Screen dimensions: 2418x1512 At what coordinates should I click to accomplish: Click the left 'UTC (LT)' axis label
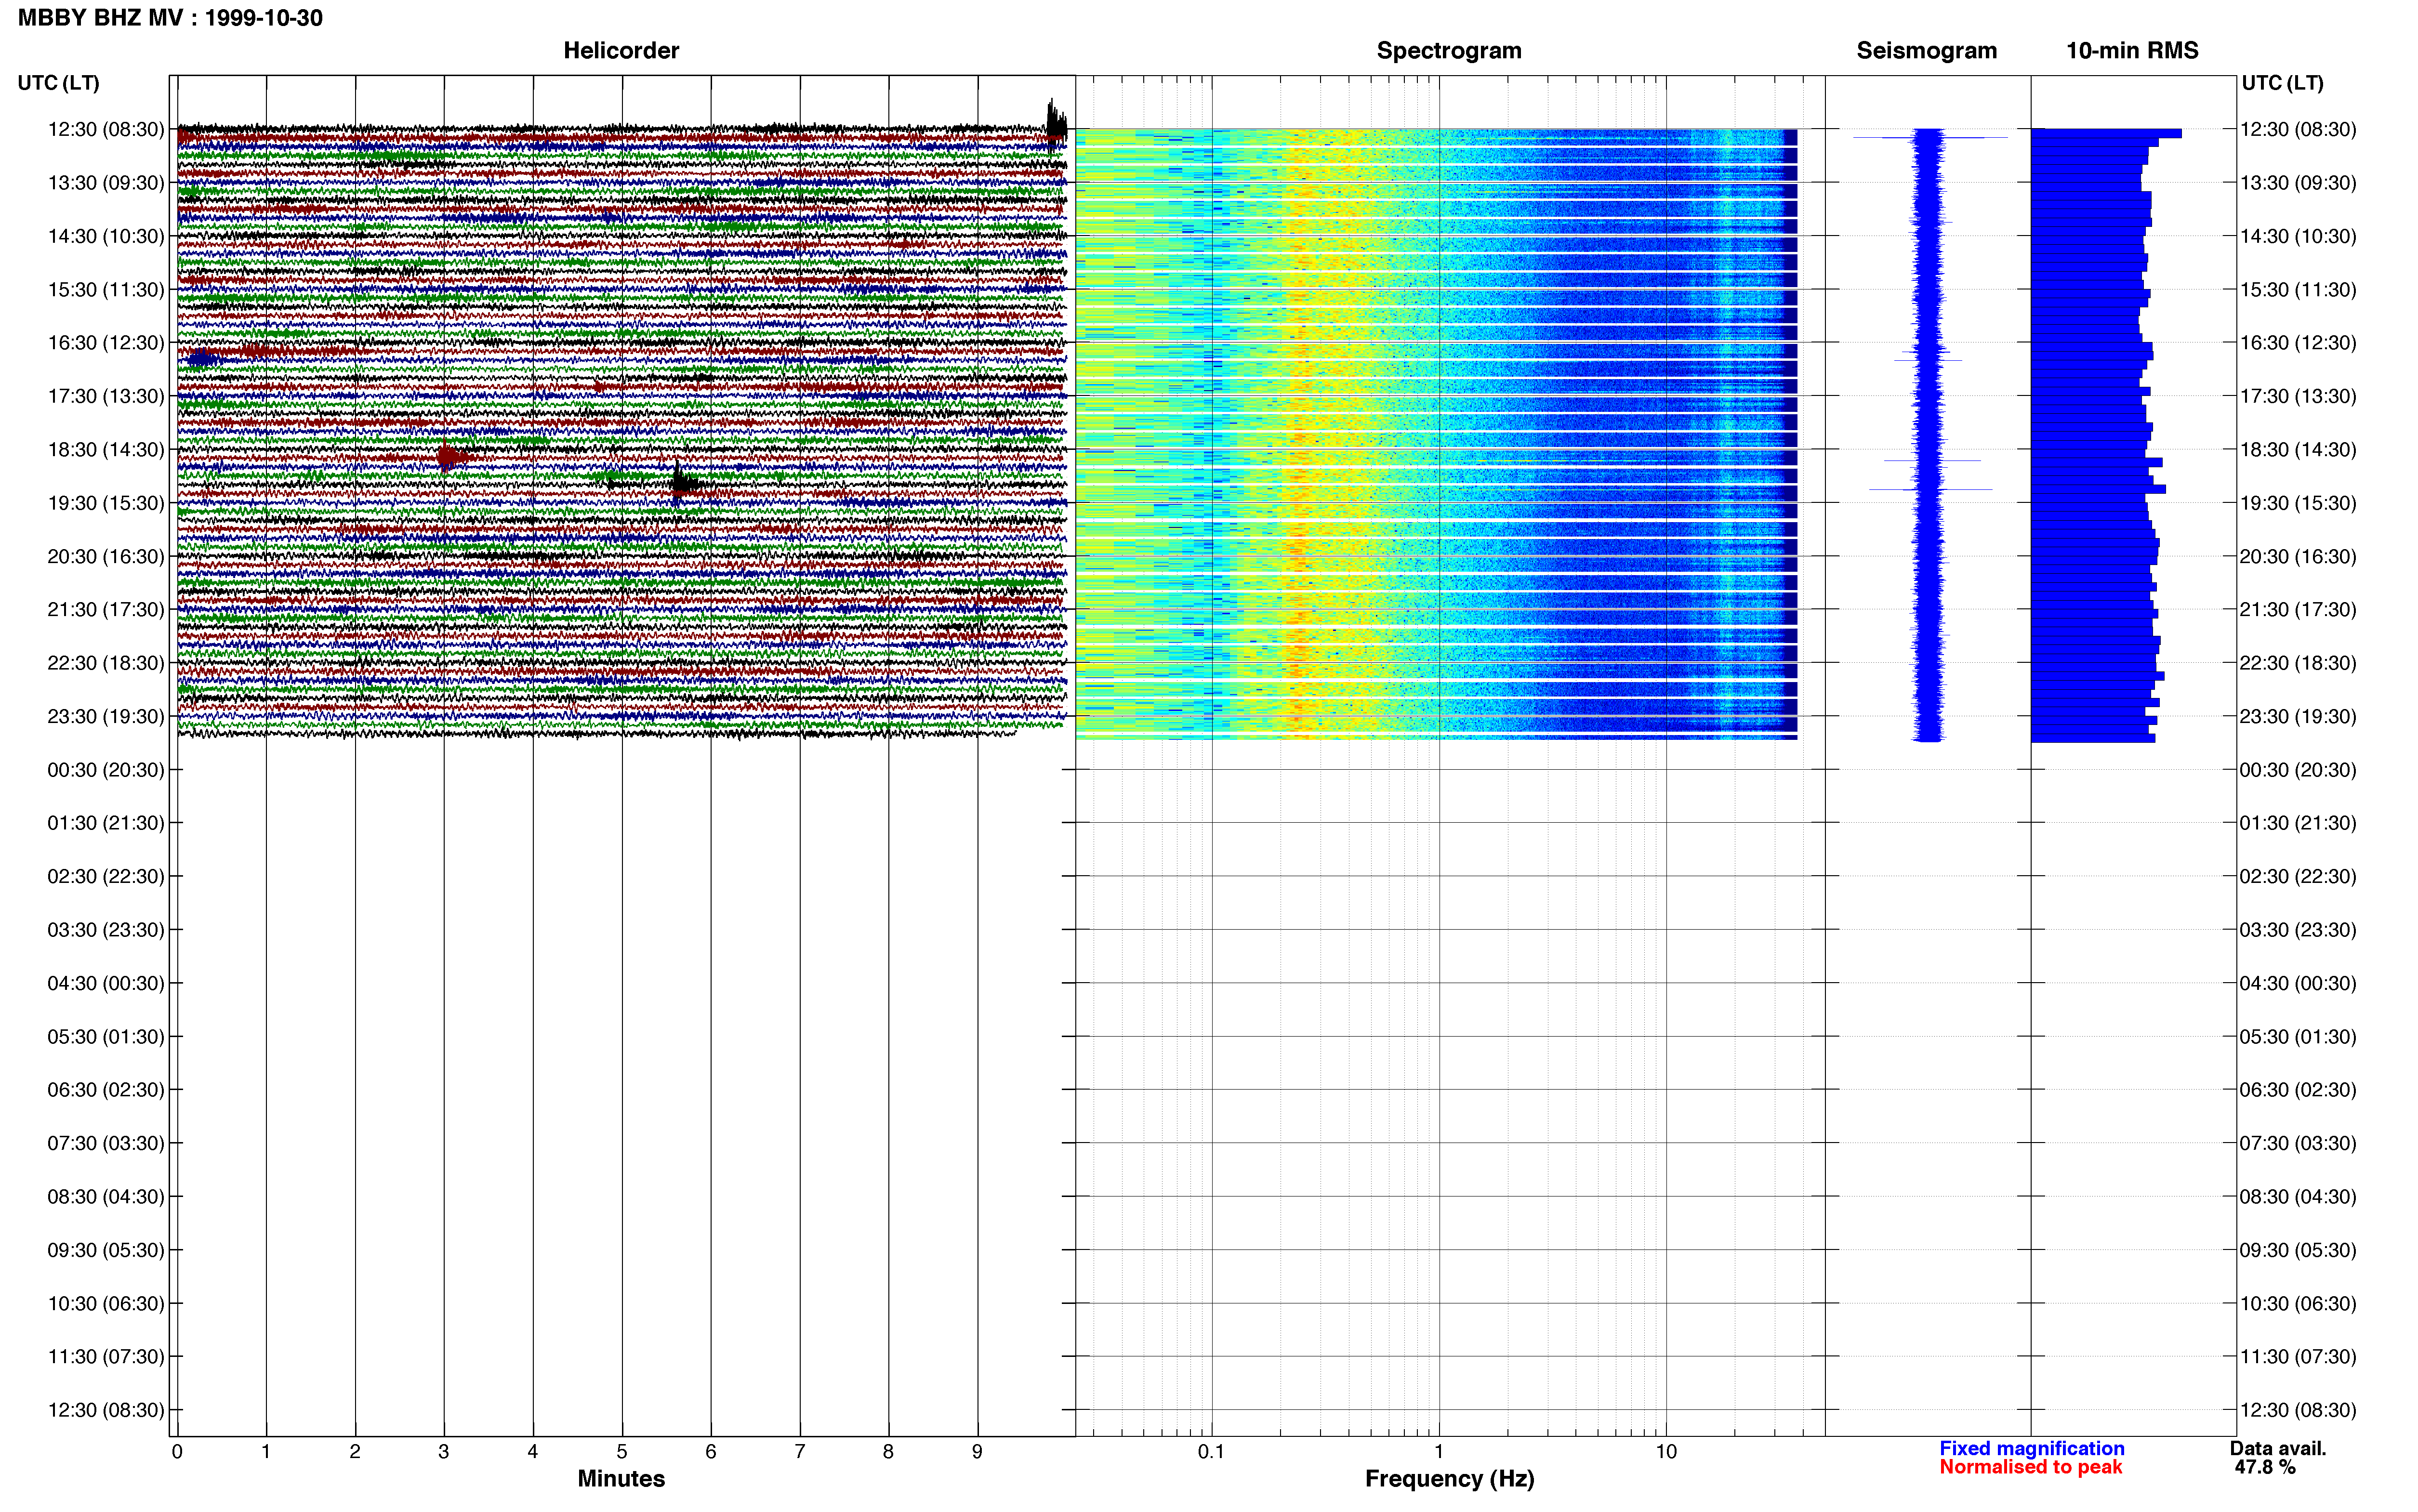[x=59, y=83]
